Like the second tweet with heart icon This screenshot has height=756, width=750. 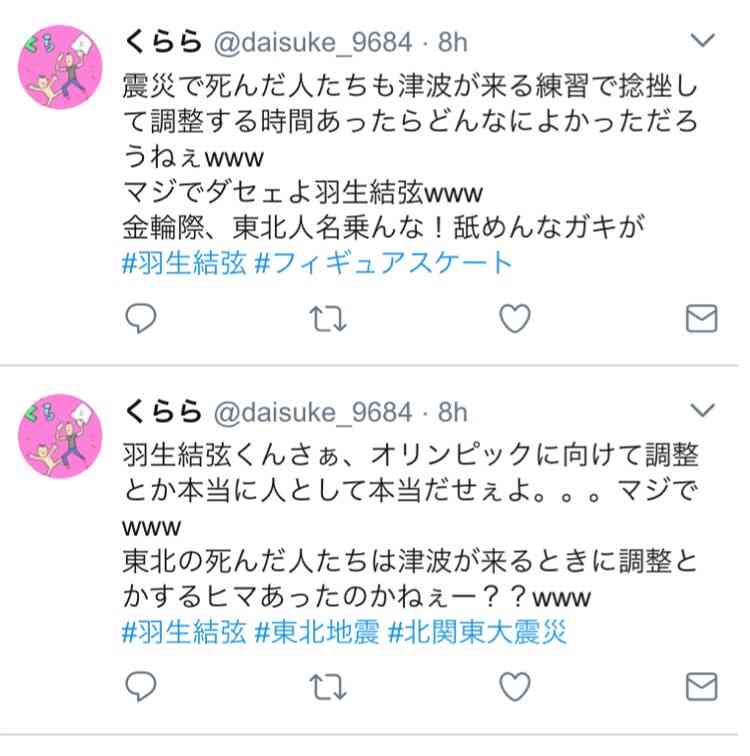515,686
